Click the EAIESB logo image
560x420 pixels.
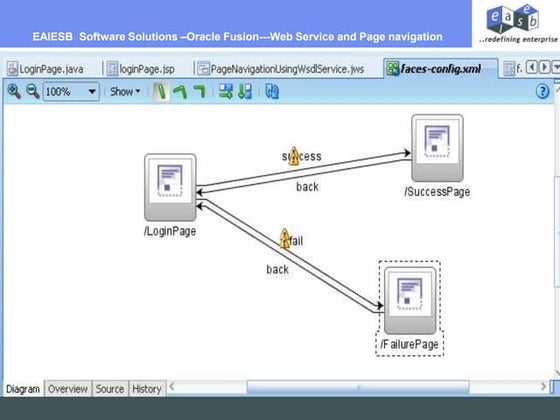click(x=518, y=24)
